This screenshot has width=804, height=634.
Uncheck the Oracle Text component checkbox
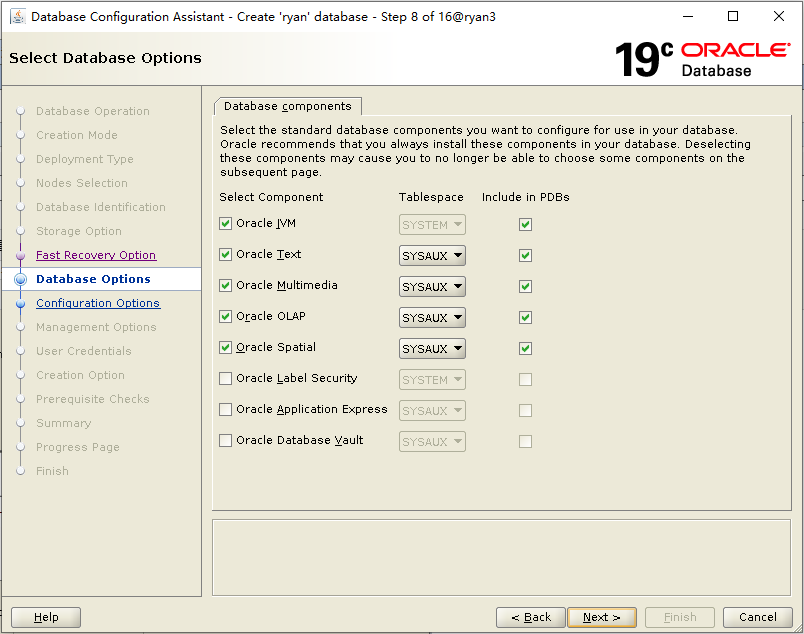(x=225, y=254)
